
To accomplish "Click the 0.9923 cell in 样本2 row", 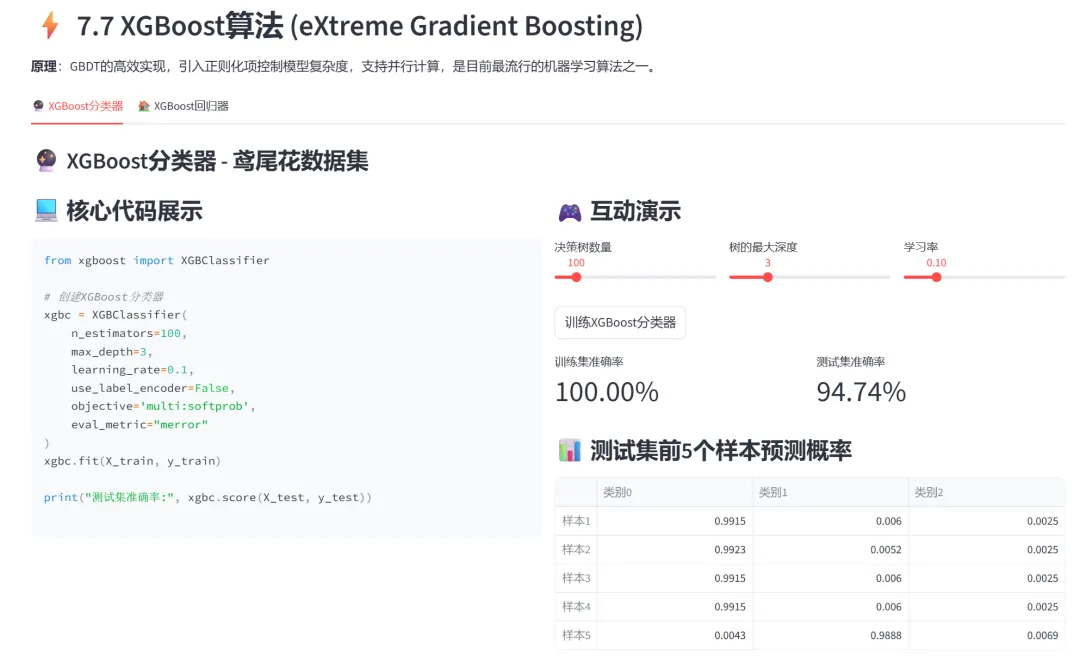I will (x=675, y=550).
